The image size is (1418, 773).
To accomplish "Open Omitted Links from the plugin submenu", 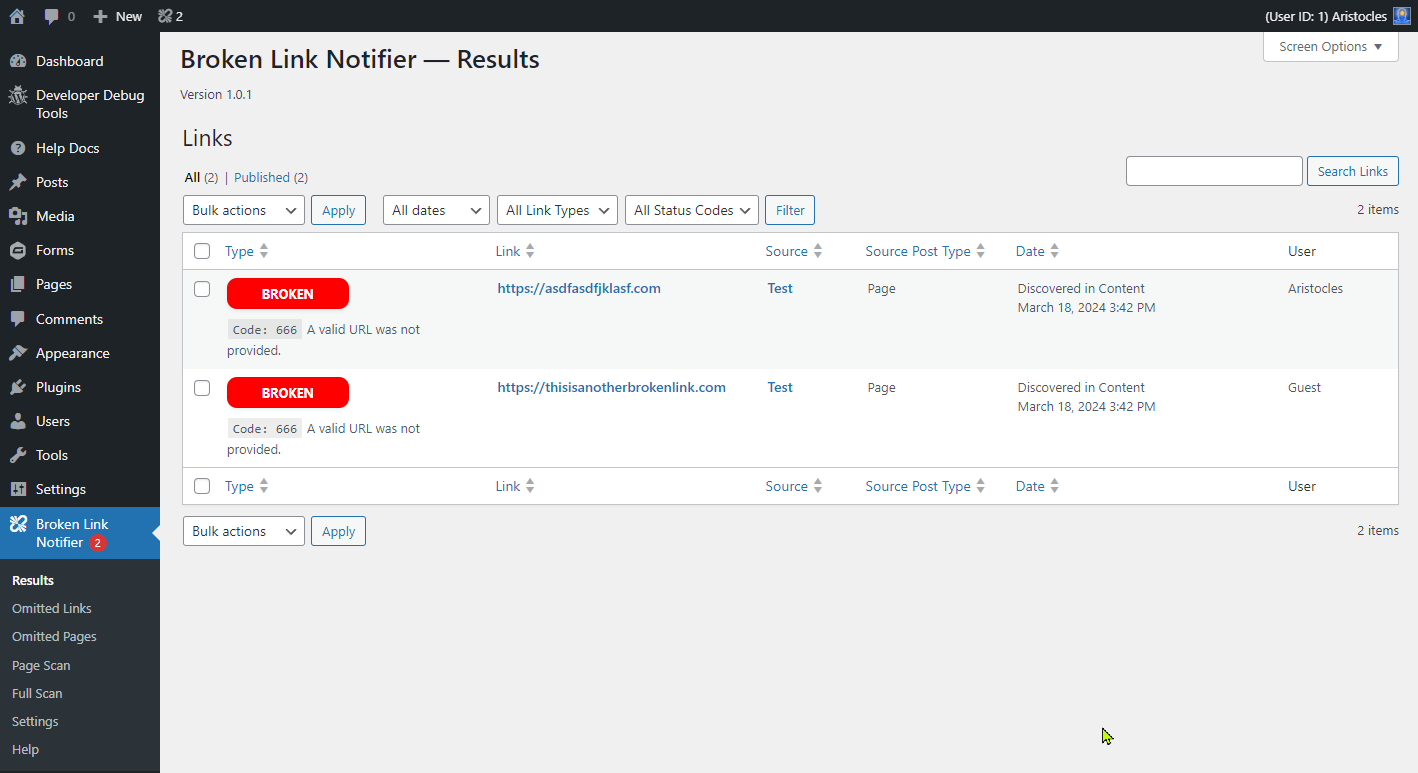I will pos(51,607).
